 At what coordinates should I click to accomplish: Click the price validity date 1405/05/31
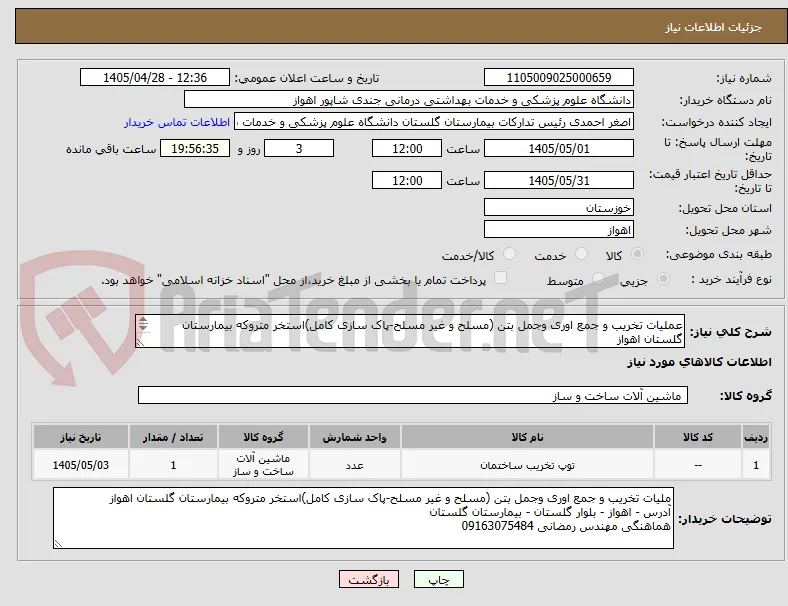(x=559, y=180)
